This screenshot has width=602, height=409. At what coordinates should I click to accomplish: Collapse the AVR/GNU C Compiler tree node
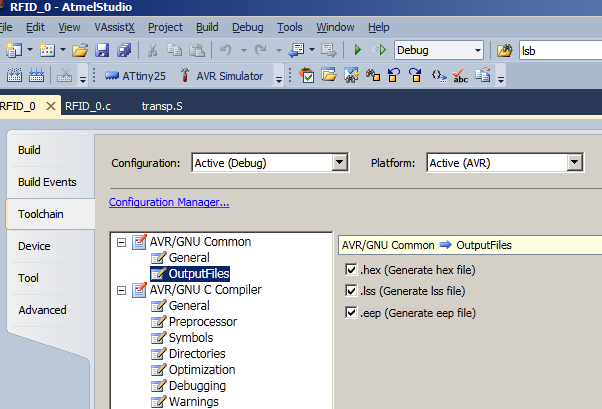pyautogui.click(x=121, y=290)
